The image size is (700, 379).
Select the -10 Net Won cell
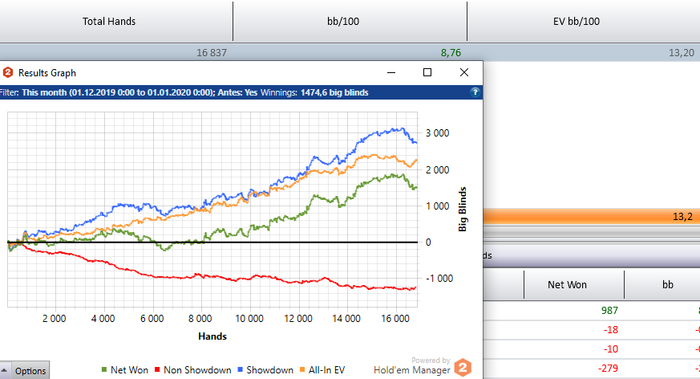(x=610, y=349)
